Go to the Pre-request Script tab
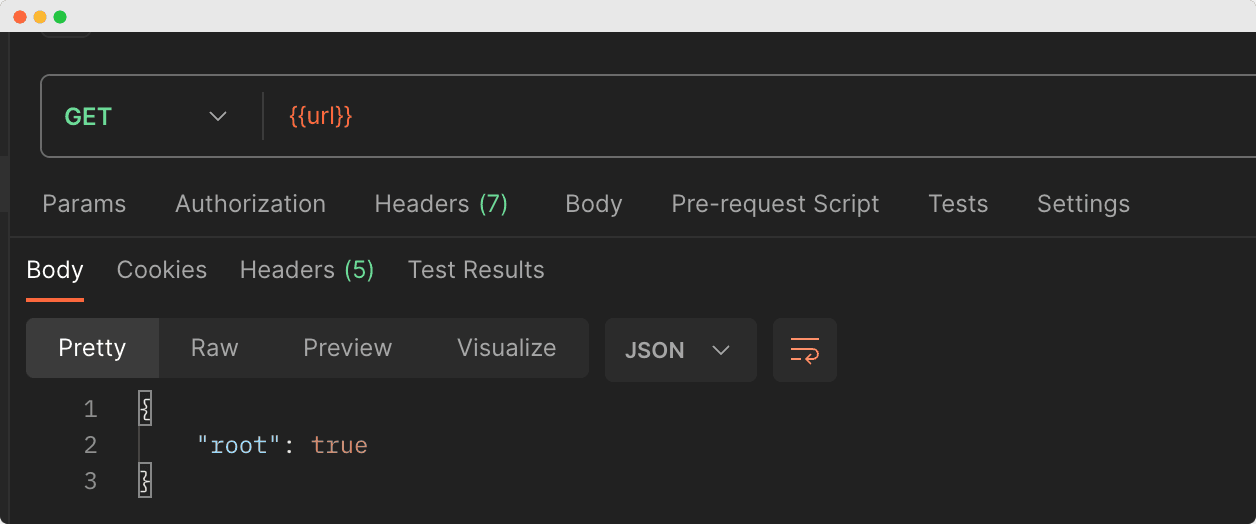Screen dimensions: 1256x524 (x=775, y=204)
